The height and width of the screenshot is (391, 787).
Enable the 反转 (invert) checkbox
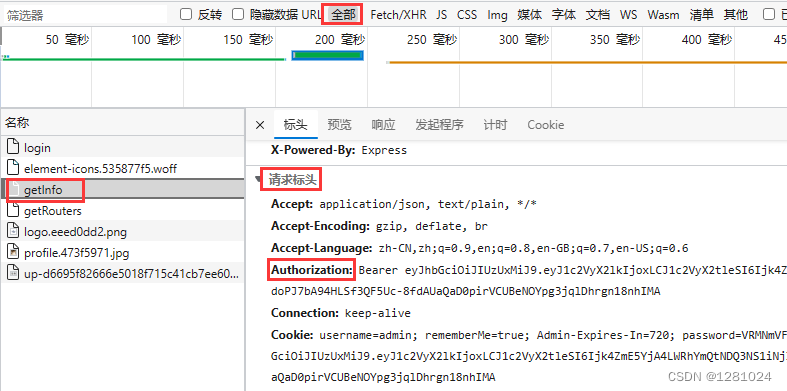point(186,14)
